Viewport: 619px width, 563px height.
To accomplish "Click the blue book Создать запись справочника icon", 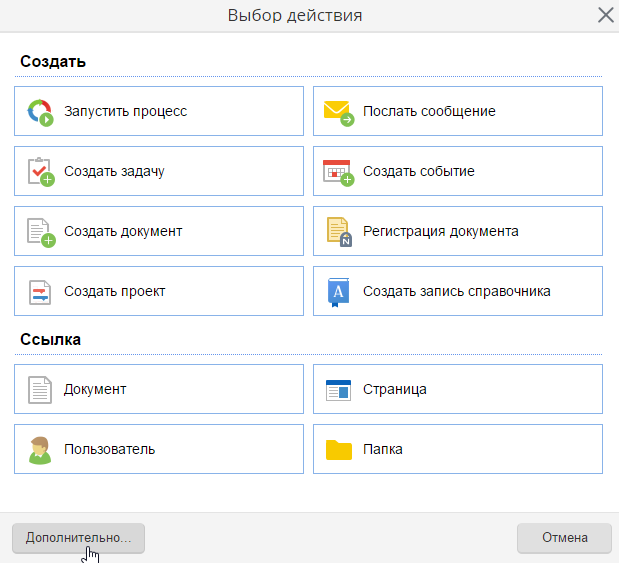I will pos(338,292).
